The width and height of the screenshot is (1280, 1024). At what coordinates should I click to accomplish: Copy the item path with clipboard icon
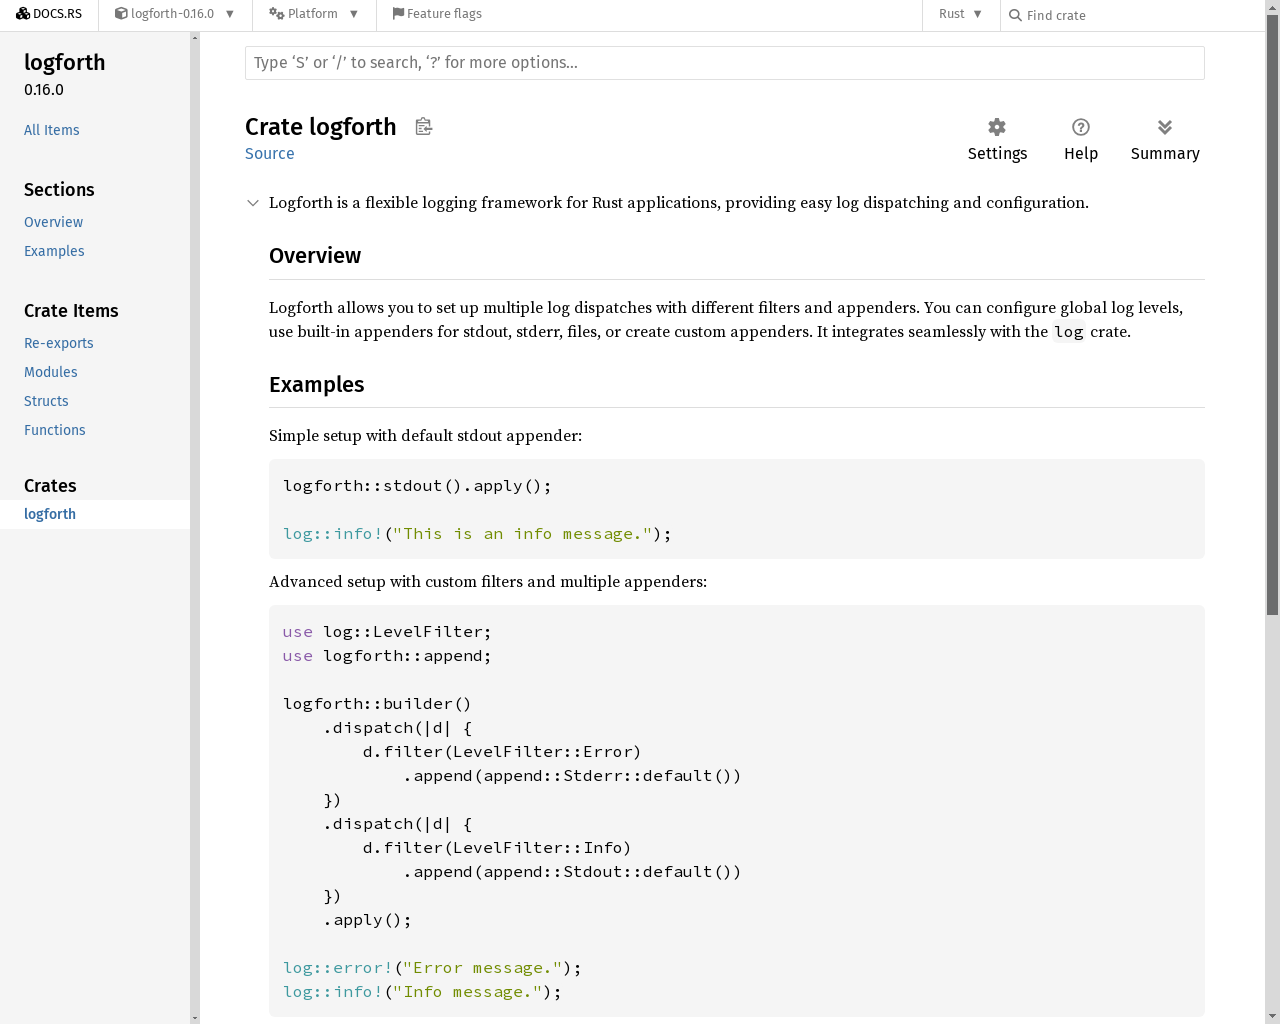point(424,126)
